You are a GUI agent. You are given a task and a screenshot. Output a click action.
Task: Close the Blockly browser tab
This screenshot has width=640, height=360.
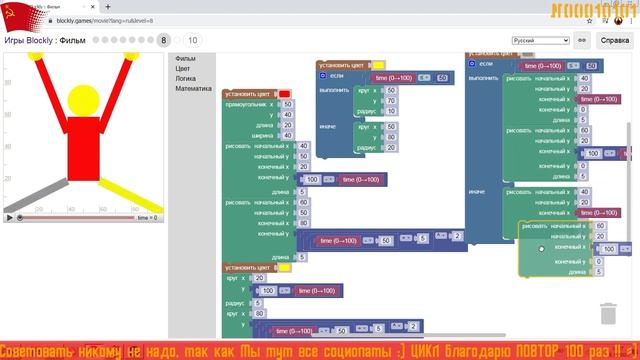tap(93, 7)
